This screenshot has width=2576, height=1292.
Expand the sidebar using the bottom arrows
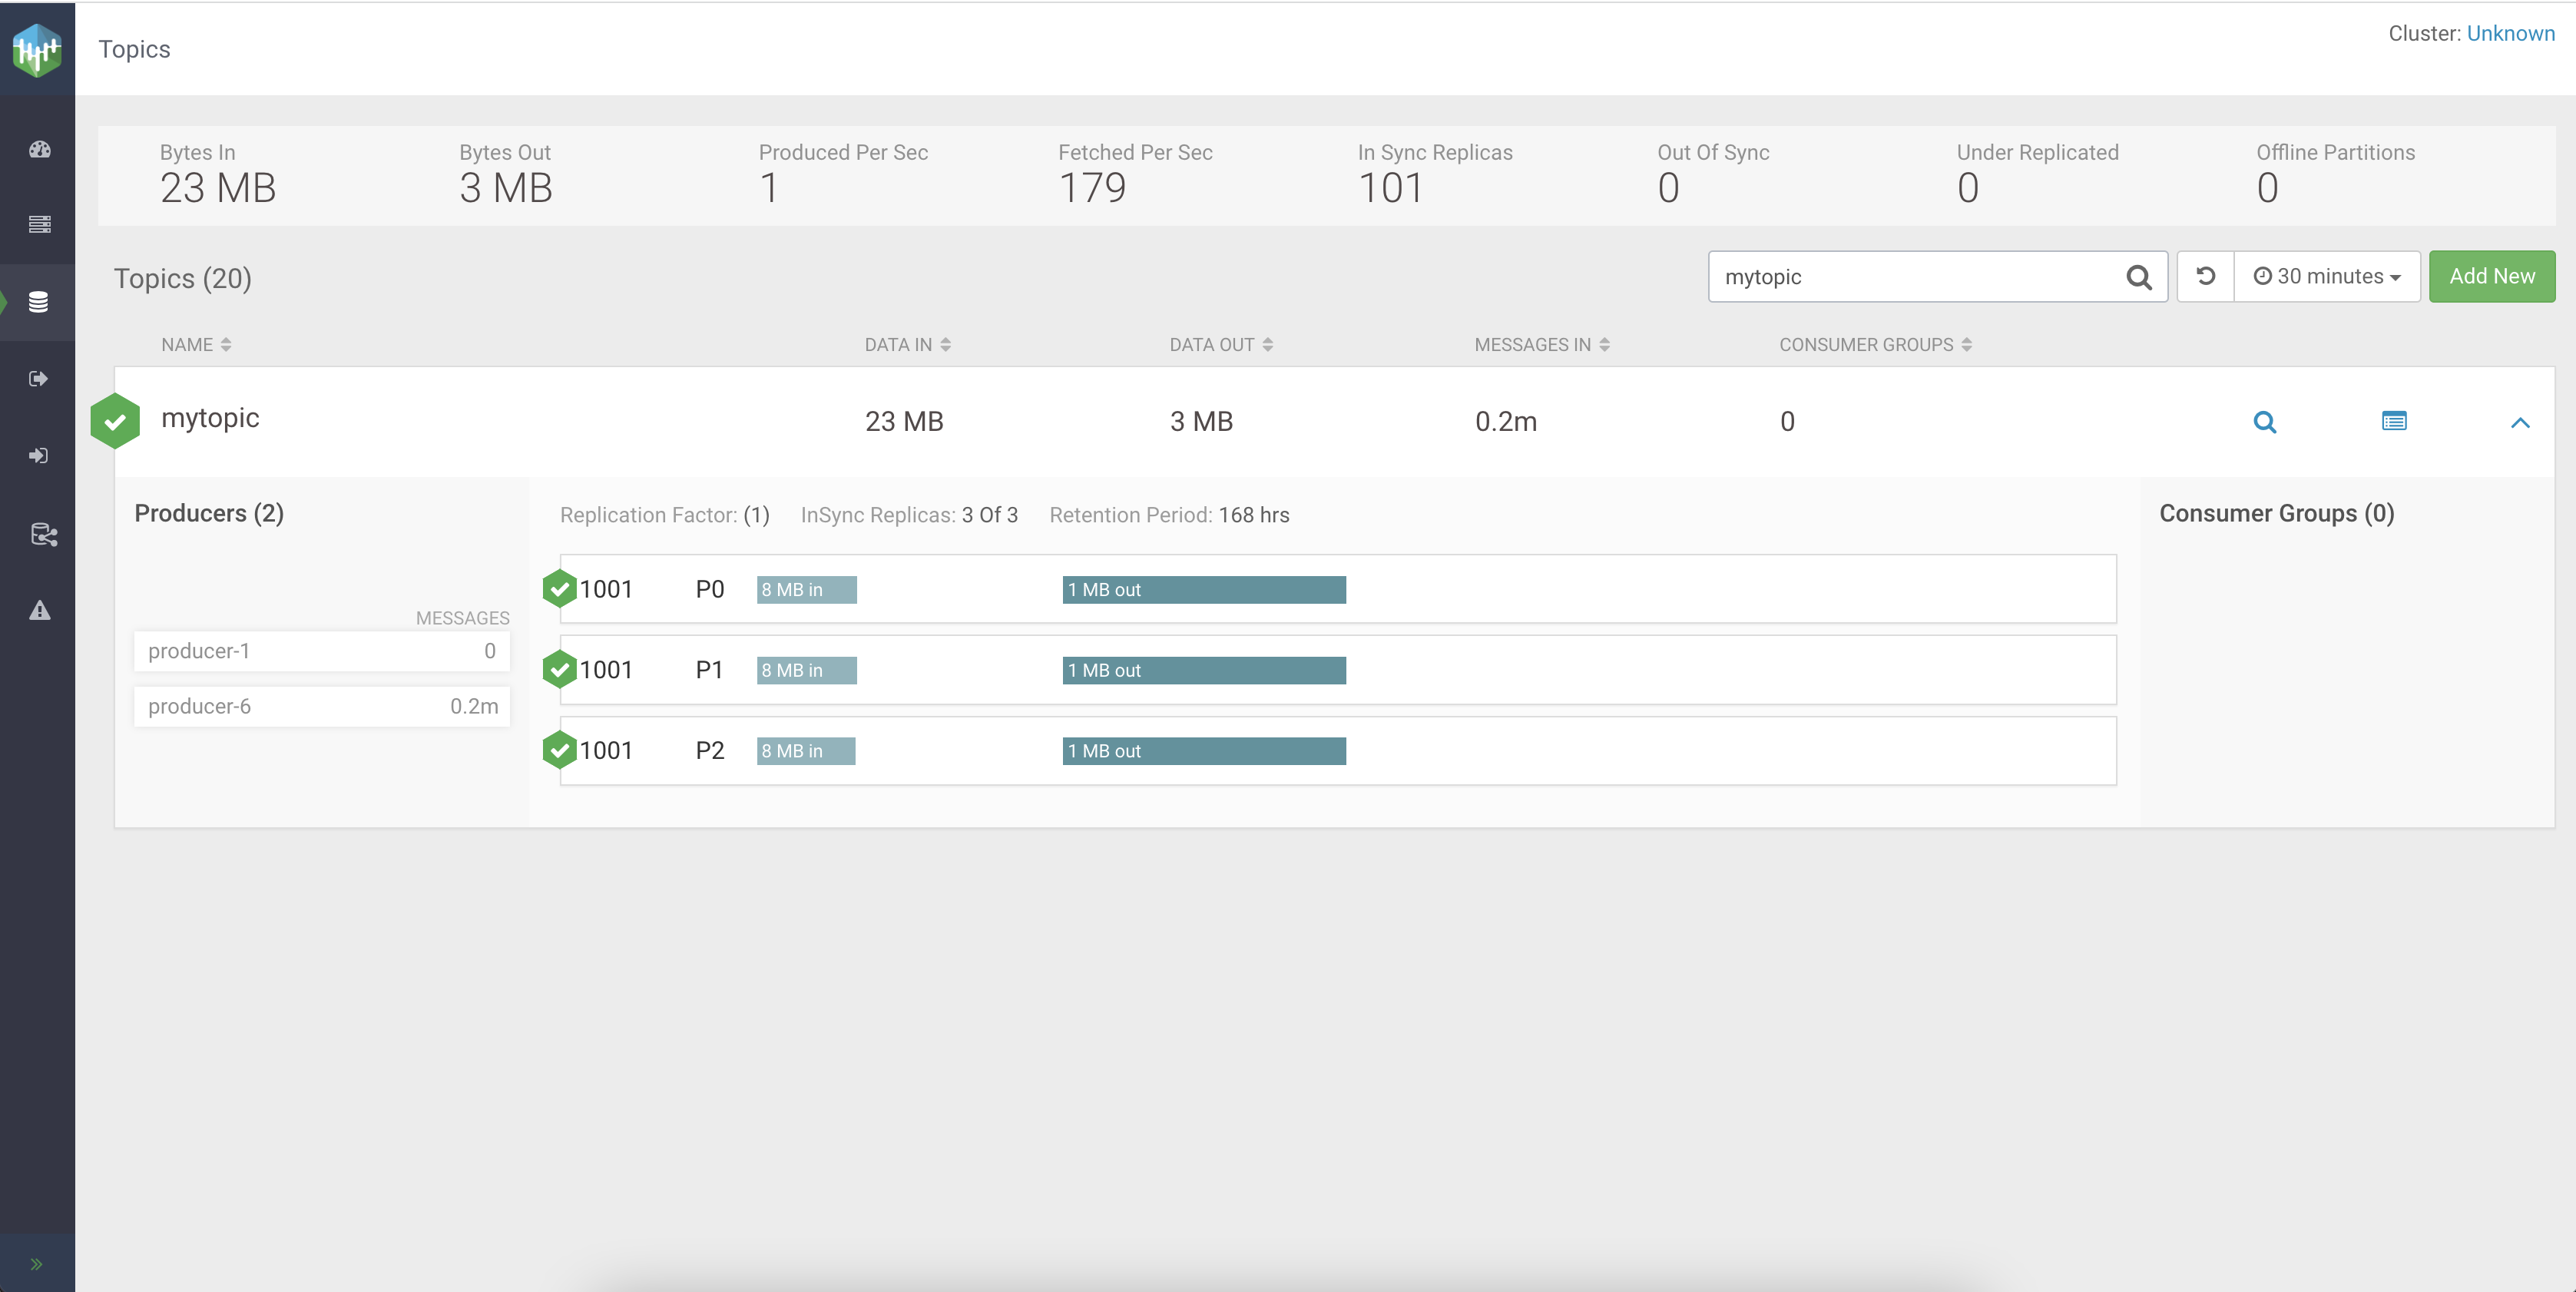click(x=36, y=1264)
